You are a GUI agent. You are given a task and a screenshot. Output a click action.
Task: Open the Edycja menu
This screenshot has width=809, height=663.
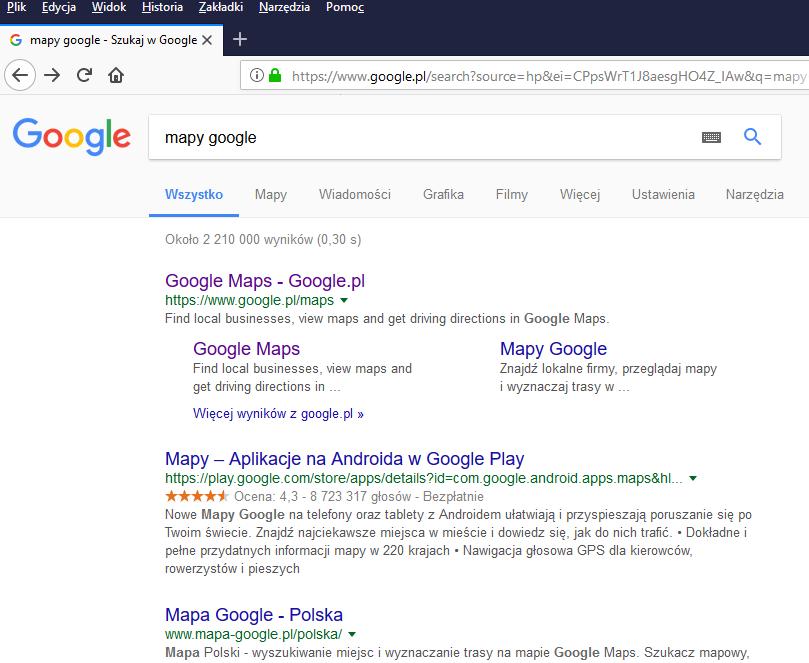pyautogui.click(x=59, y=7)
